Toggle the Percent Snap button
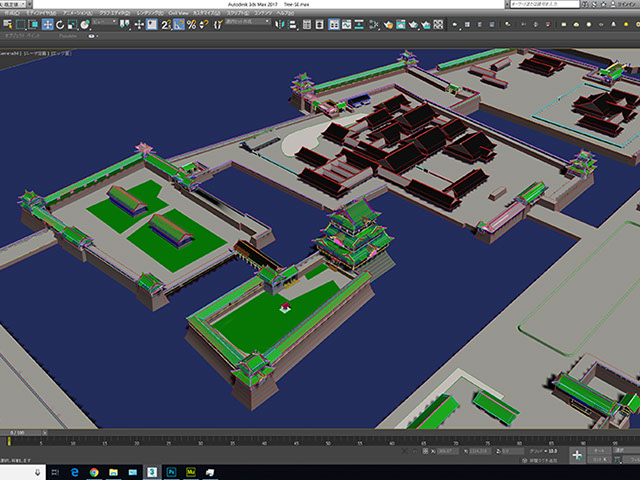The width and height of the screenshot is (640, 480). (x=191, y=24)
